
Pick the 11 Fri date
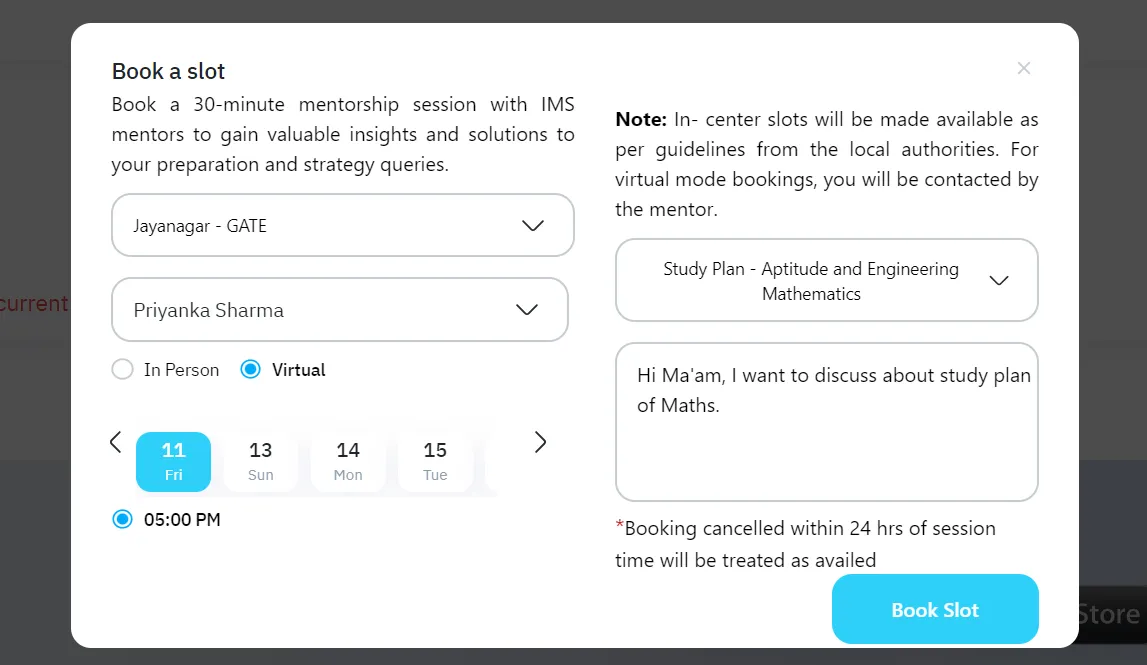pos(173,461)
